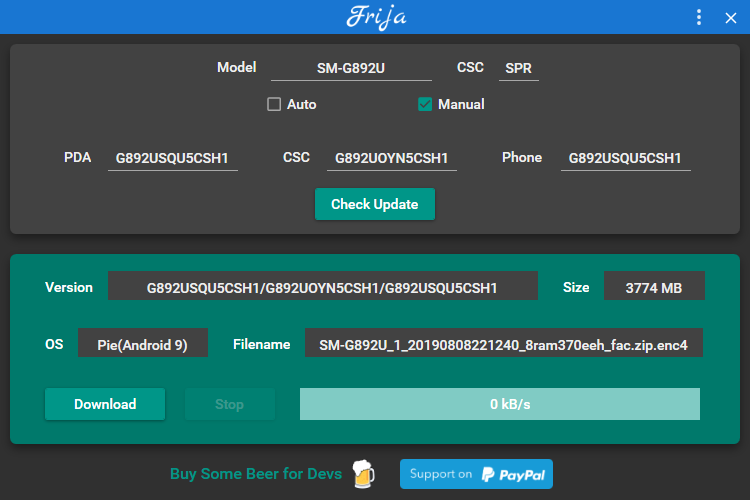
Task: Click the PayPal logo
Action: tap(511, 474)
